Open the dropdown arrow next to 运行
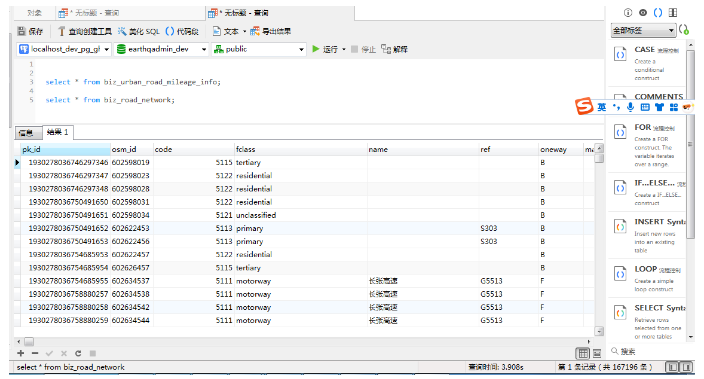 [x=344, y=49]
